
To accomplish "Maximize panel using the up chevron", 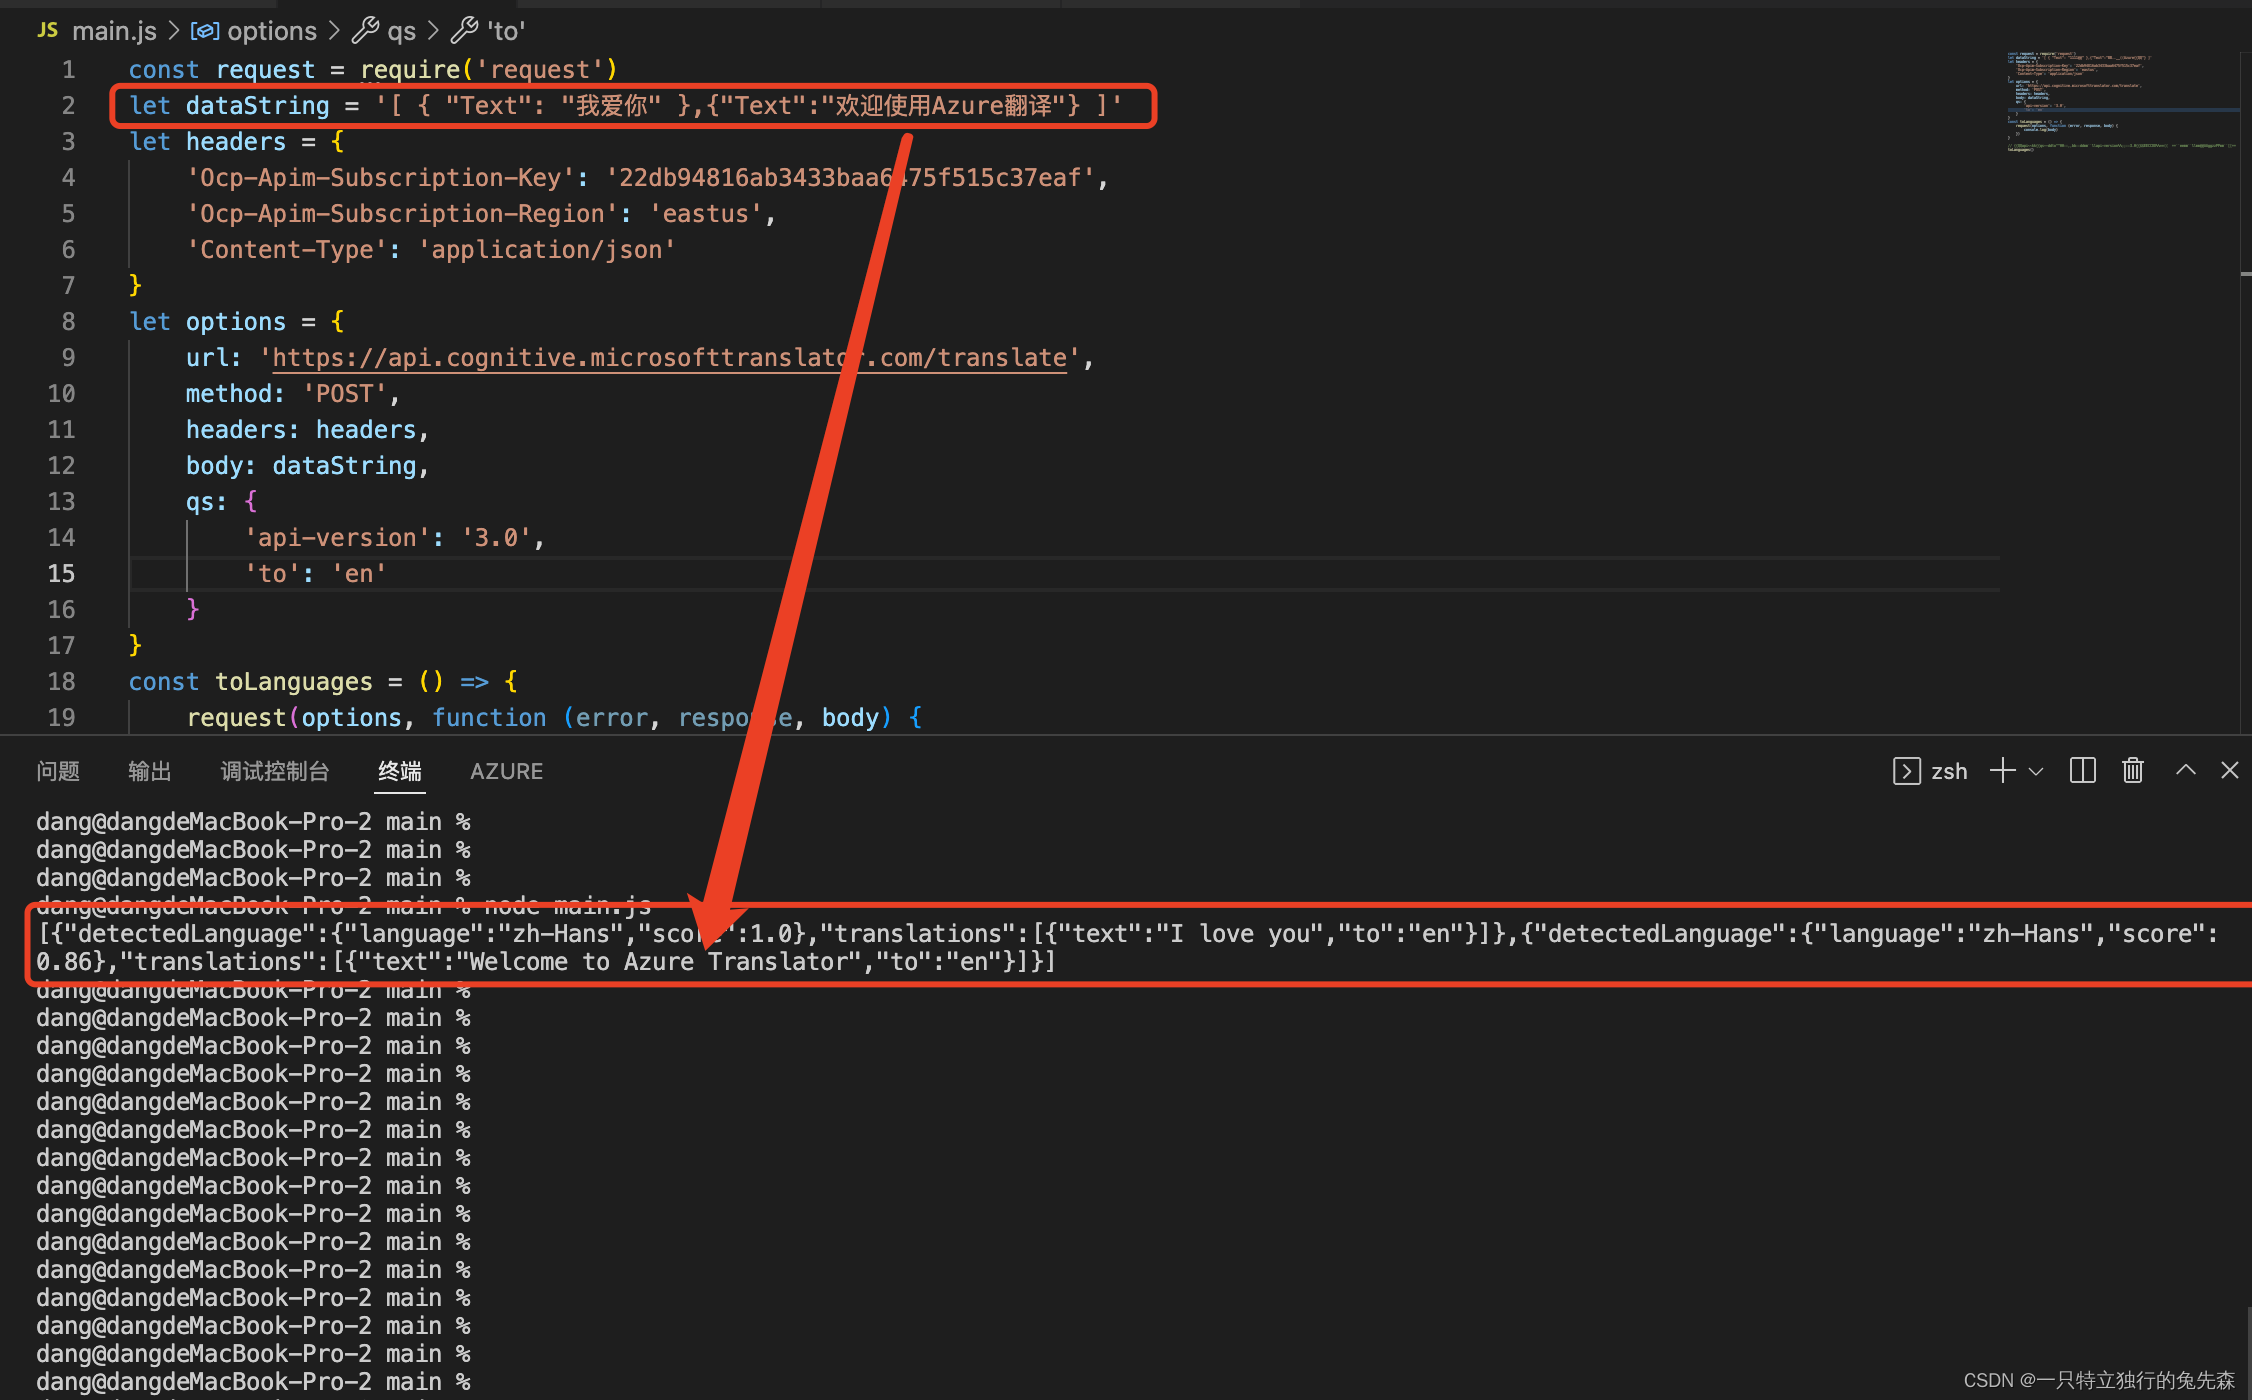I will click(2186, 771).
